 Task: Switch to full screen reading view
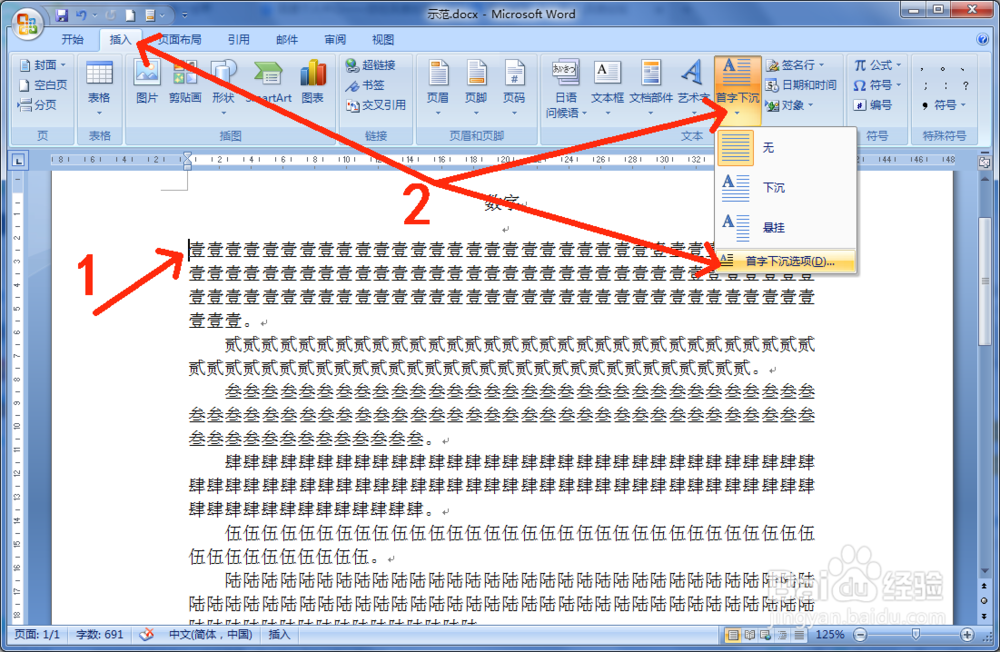[x=749, y=635]
